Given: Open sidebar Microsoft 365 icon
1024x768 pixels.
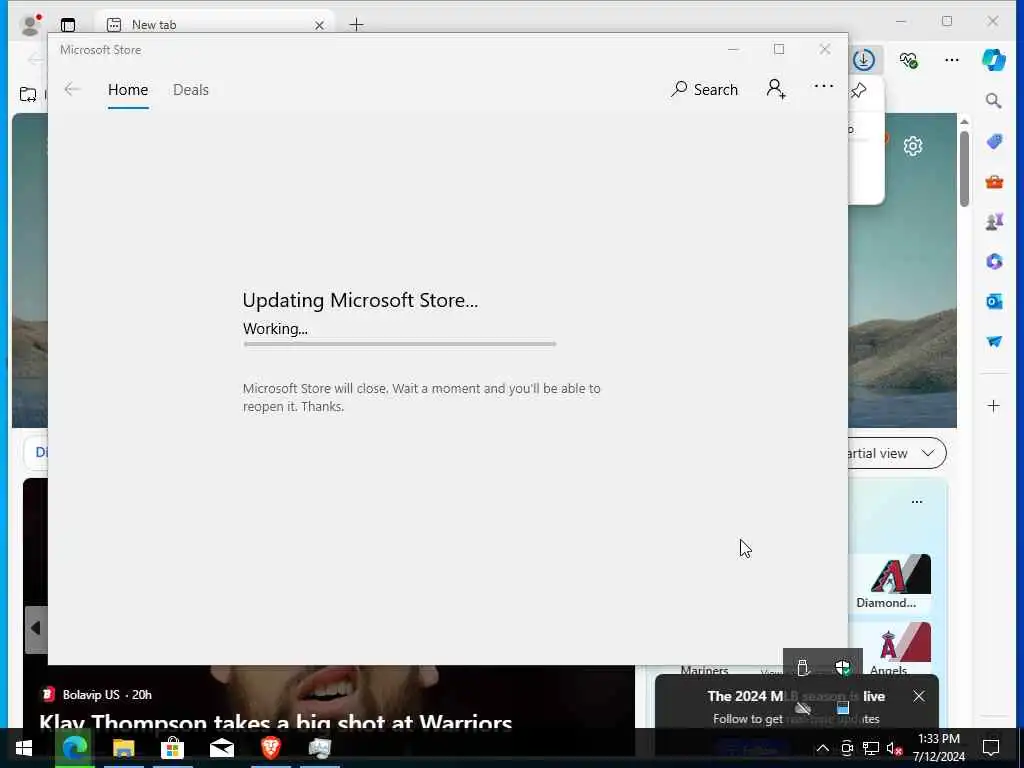Looking at the screenshot, I should pos(994,261).
